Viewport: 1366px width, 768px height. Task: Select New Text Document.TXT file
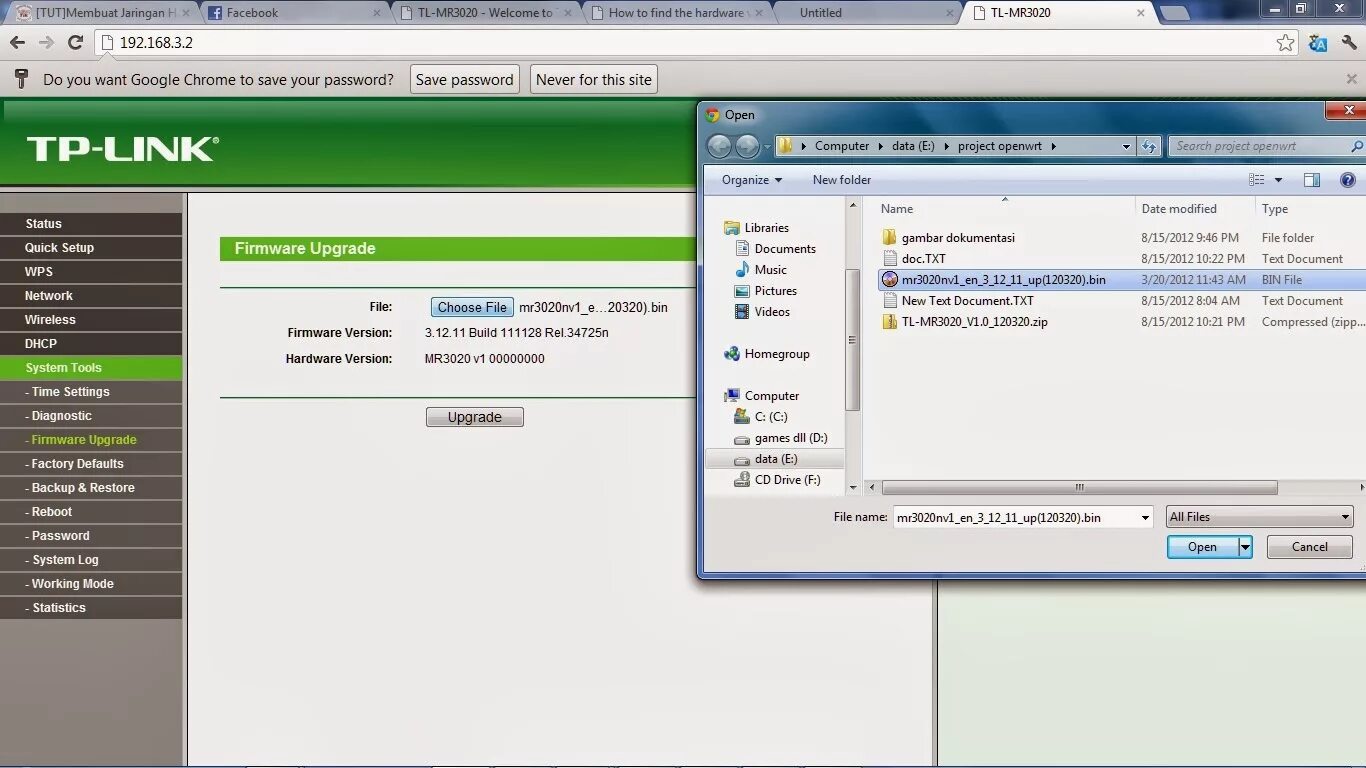[967, 301]
